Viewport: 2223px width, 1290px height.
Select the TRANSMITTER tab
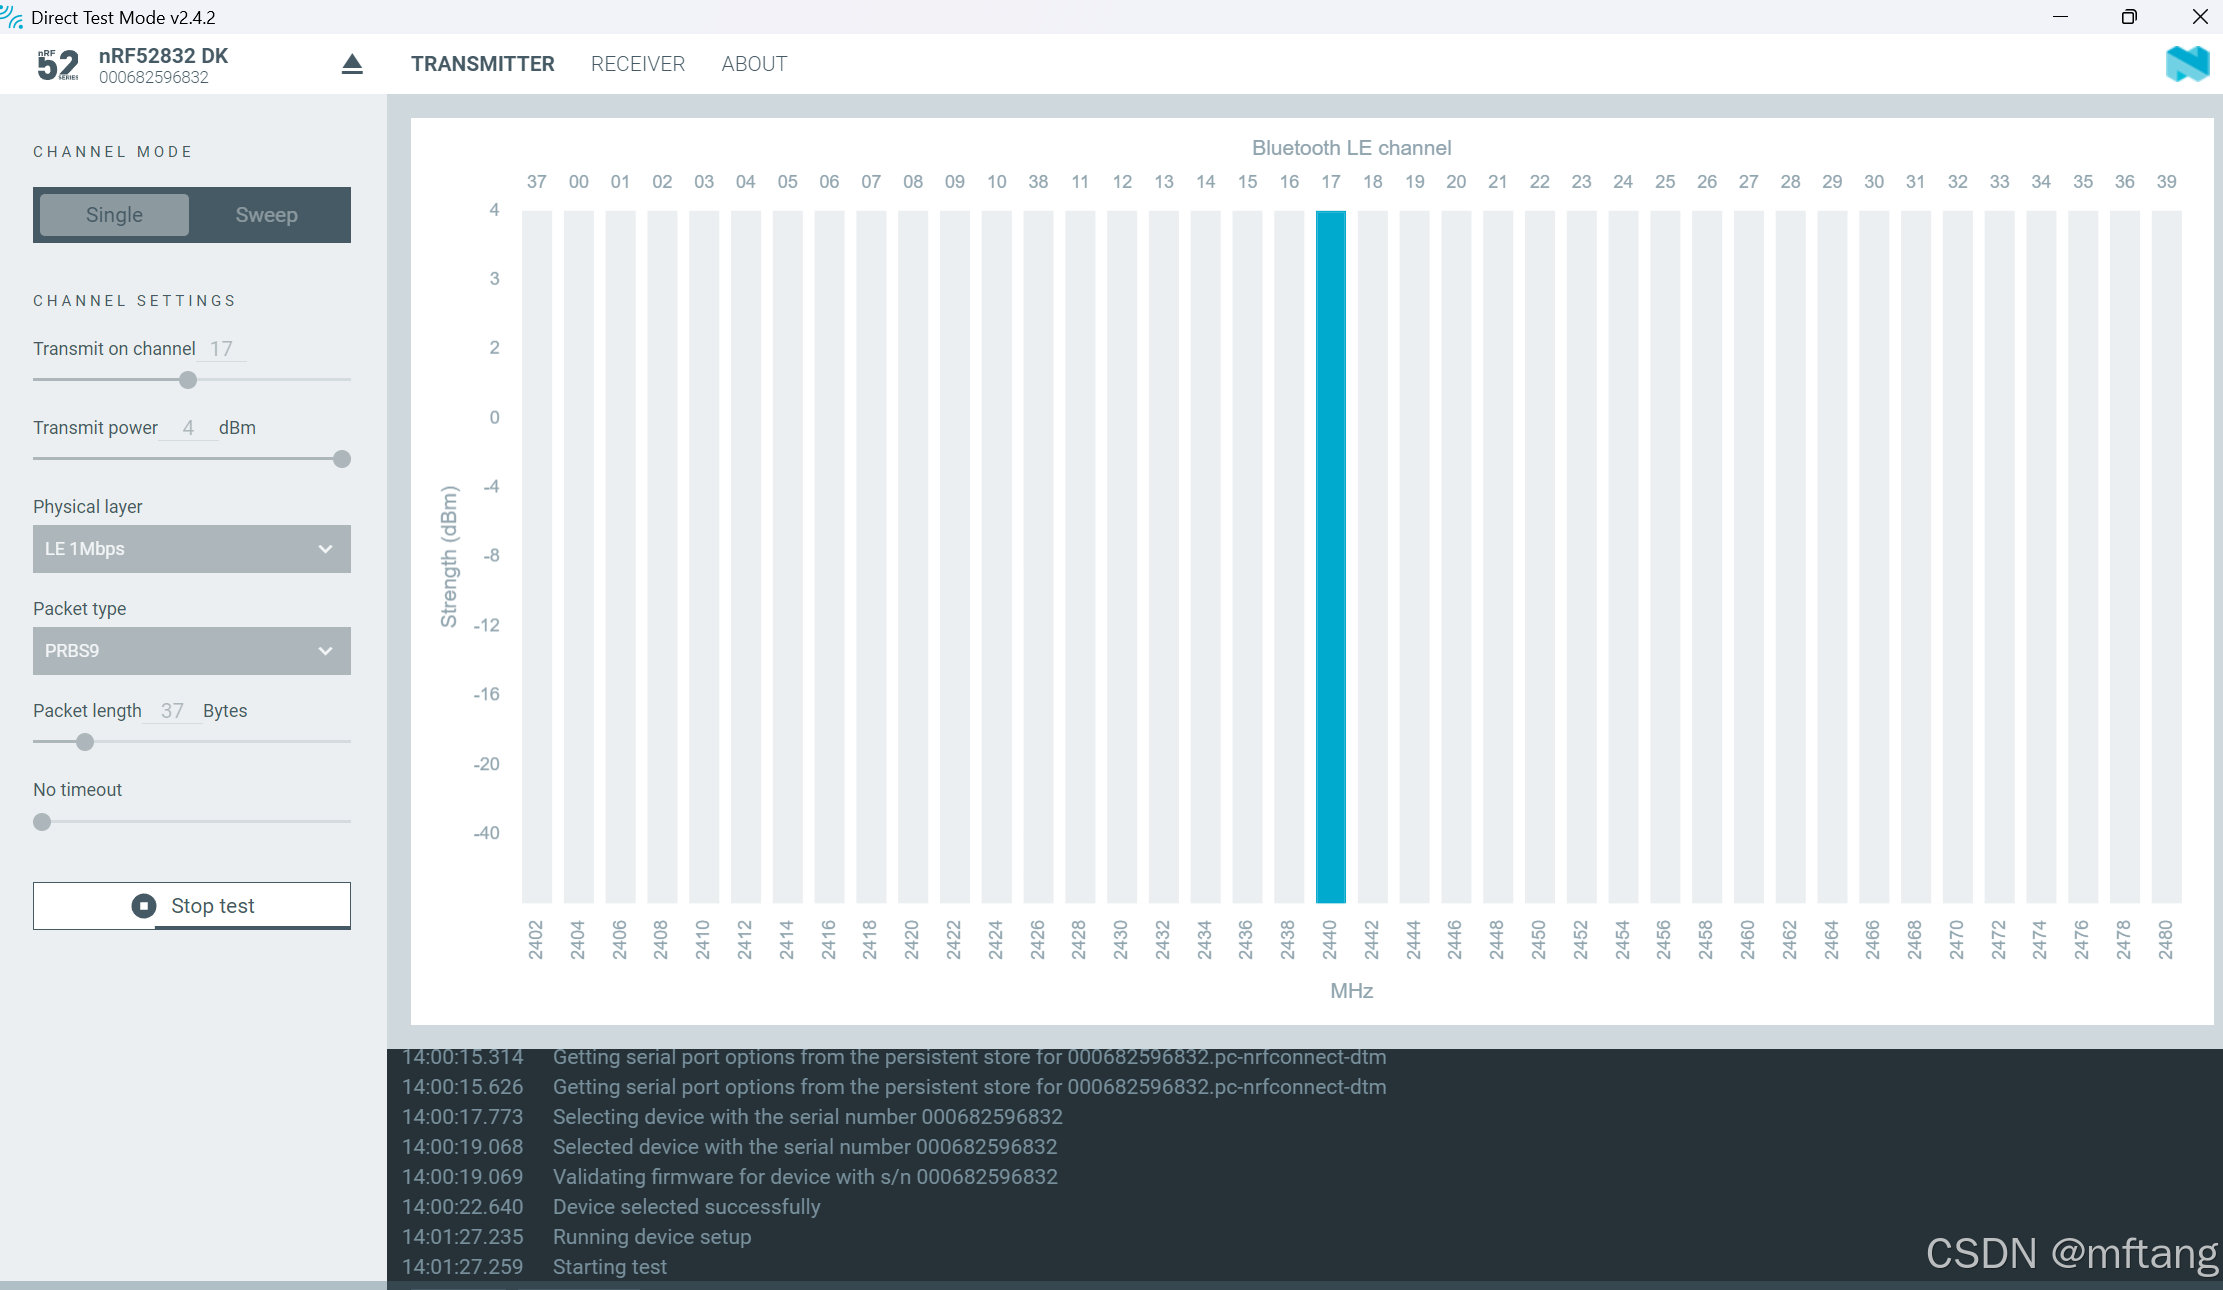482,64
